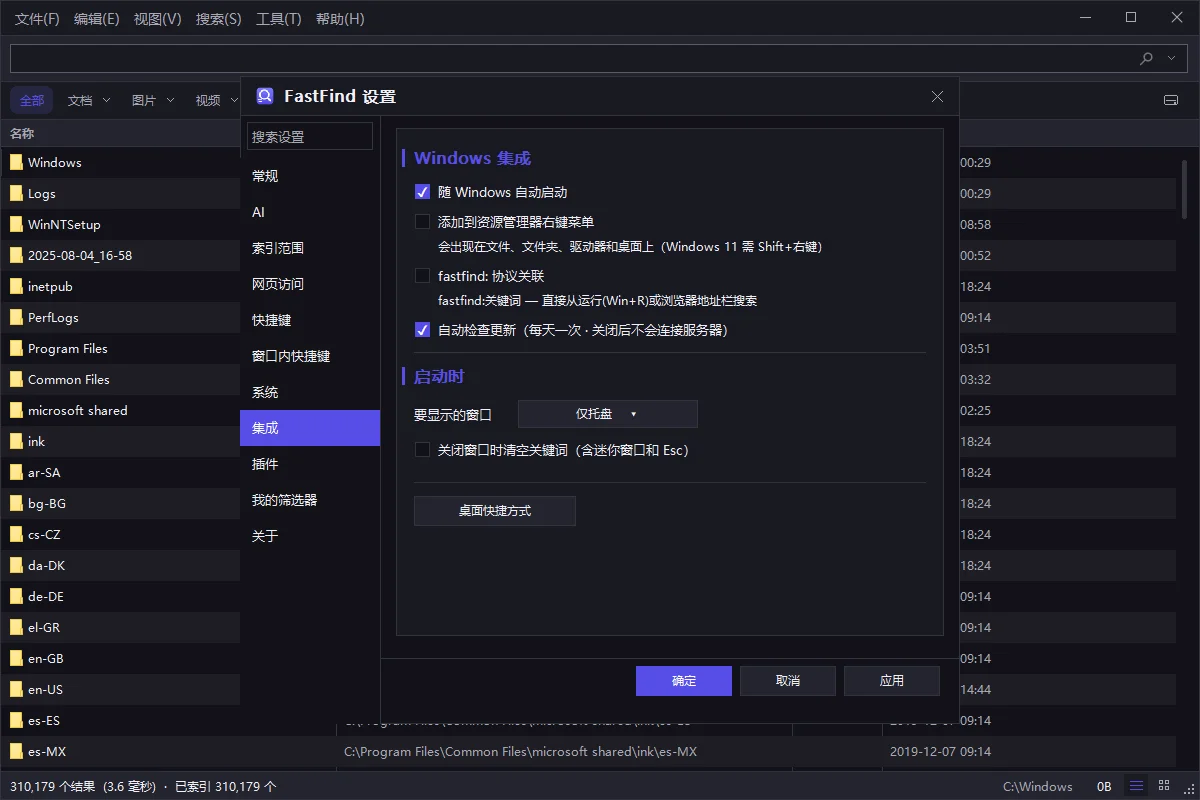Click the folder icon next to de-DE

click(x=16, y=596)
